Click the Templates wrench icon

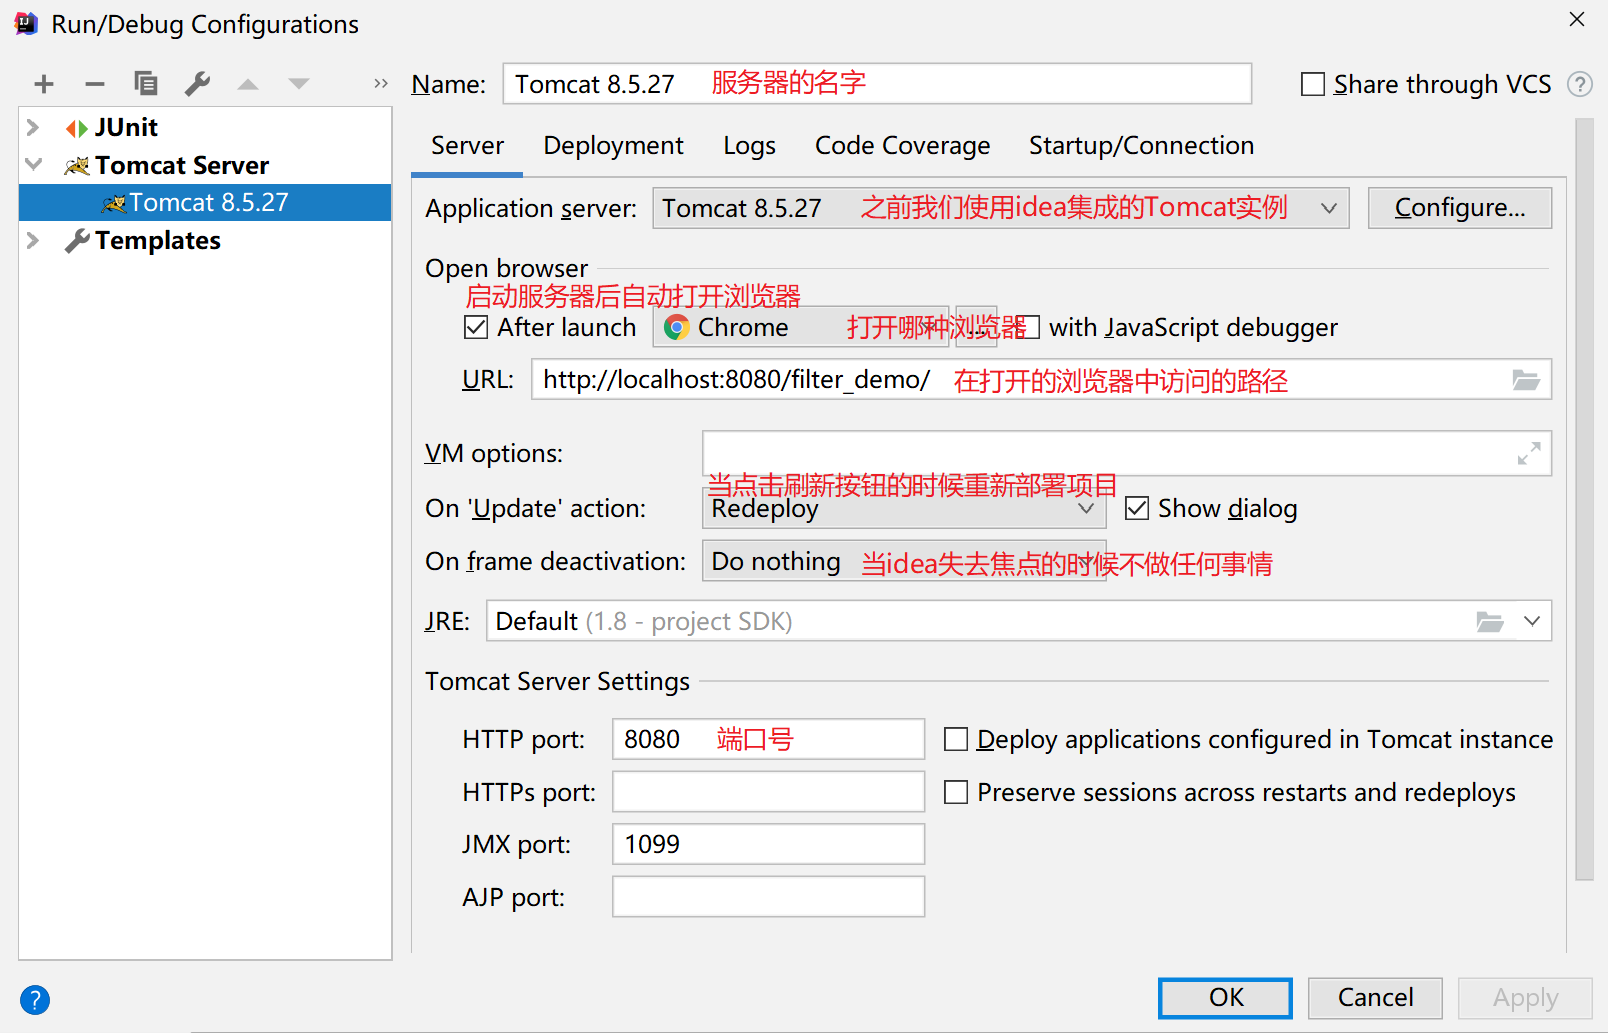[77, 241]
